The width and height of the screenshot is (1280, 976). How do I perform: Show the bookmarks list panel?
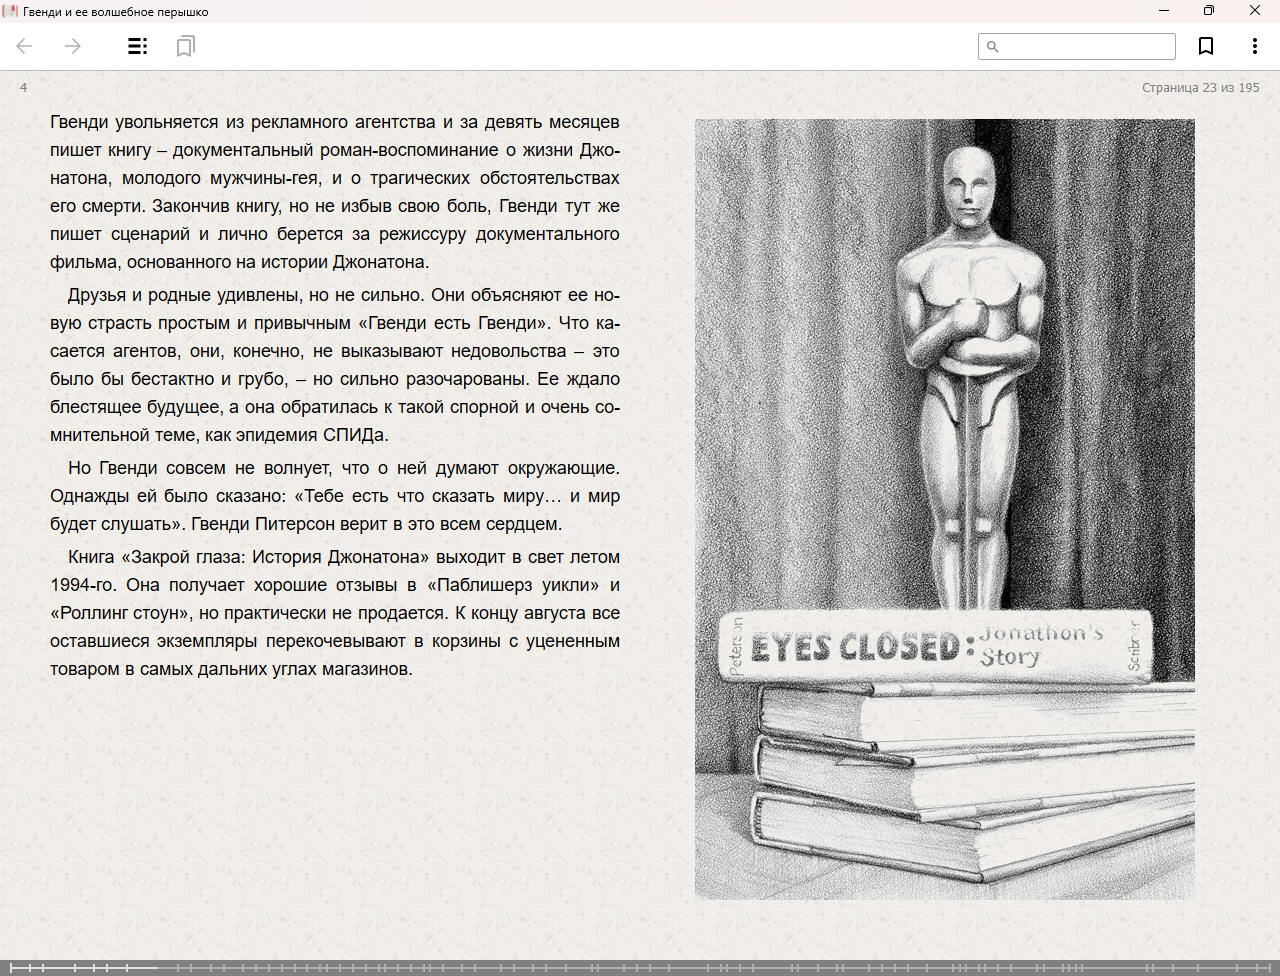(185, 46)
